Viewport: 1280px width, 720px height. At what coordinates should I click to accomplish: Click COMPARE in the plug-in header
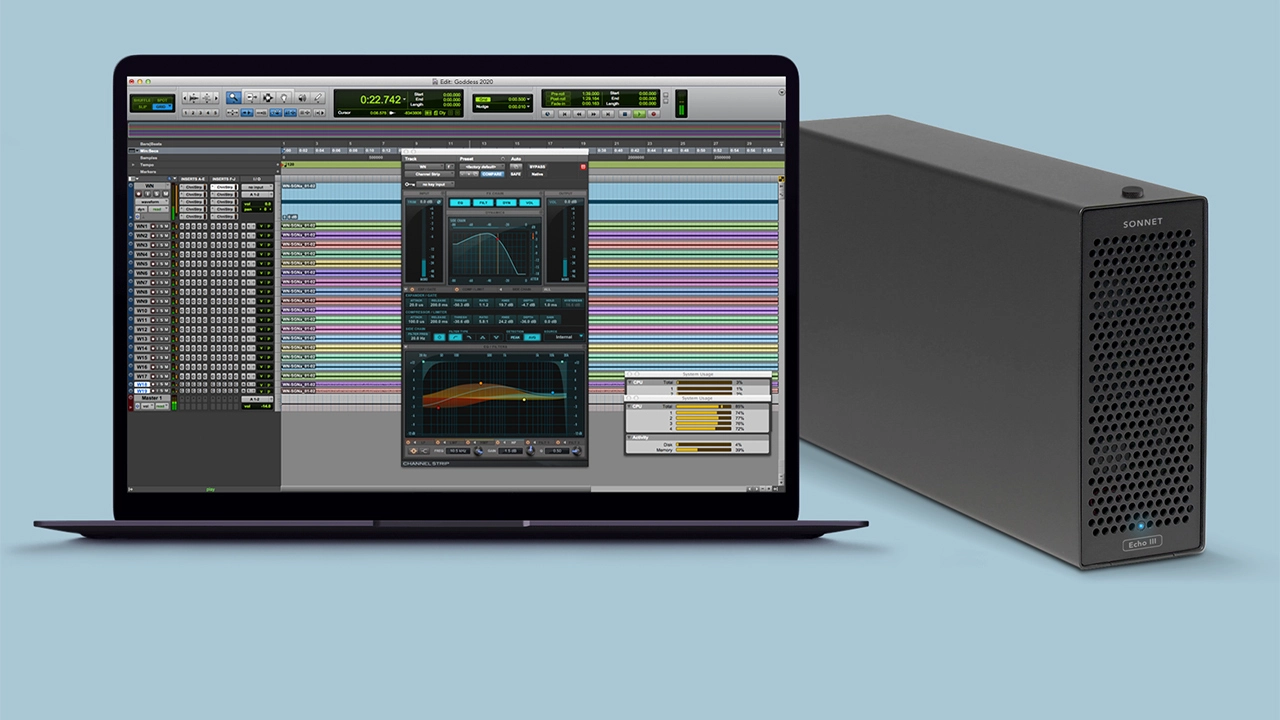(x=493, y=174)
